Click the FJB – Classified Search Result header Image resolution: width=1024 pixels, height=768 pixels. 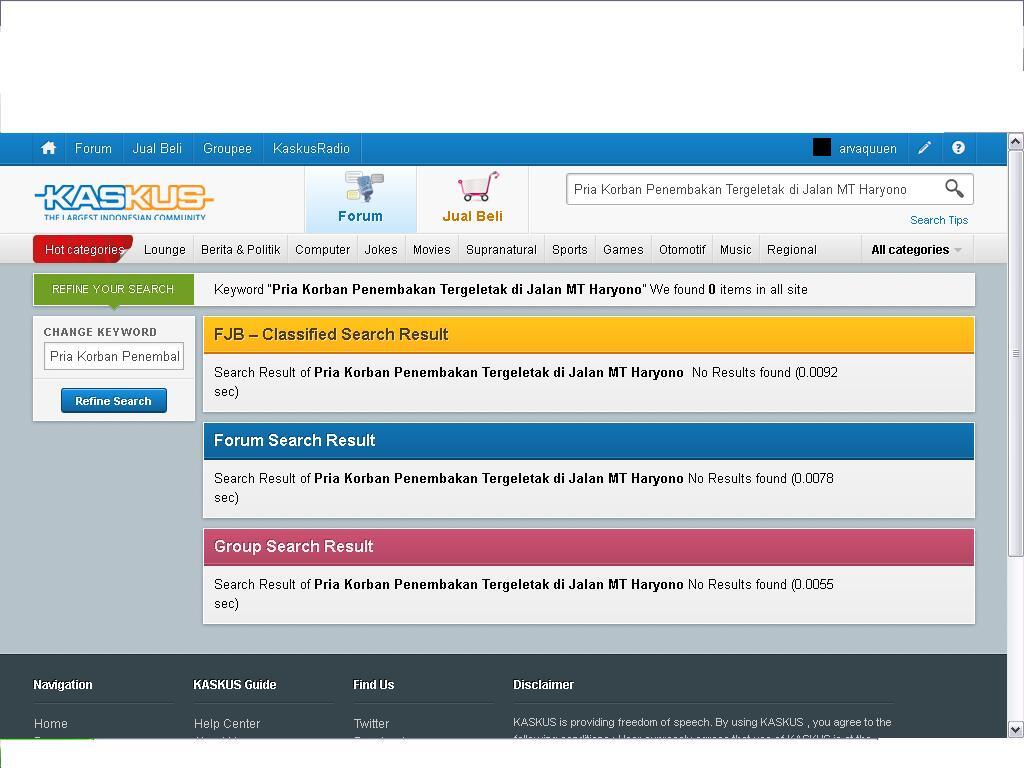click(x=589, y=334)
